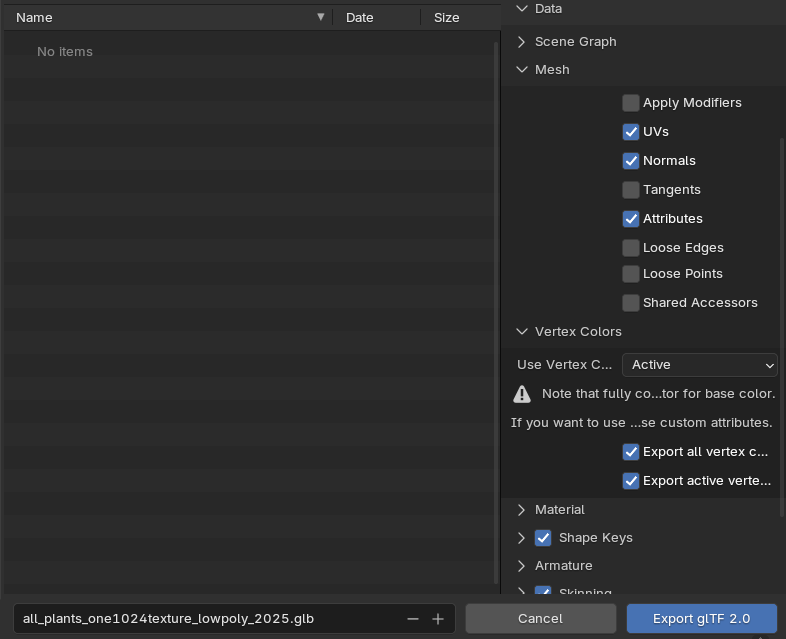Click 'If you want to use' hint text
Screen dimensions: 786x639
coord(641,423)
